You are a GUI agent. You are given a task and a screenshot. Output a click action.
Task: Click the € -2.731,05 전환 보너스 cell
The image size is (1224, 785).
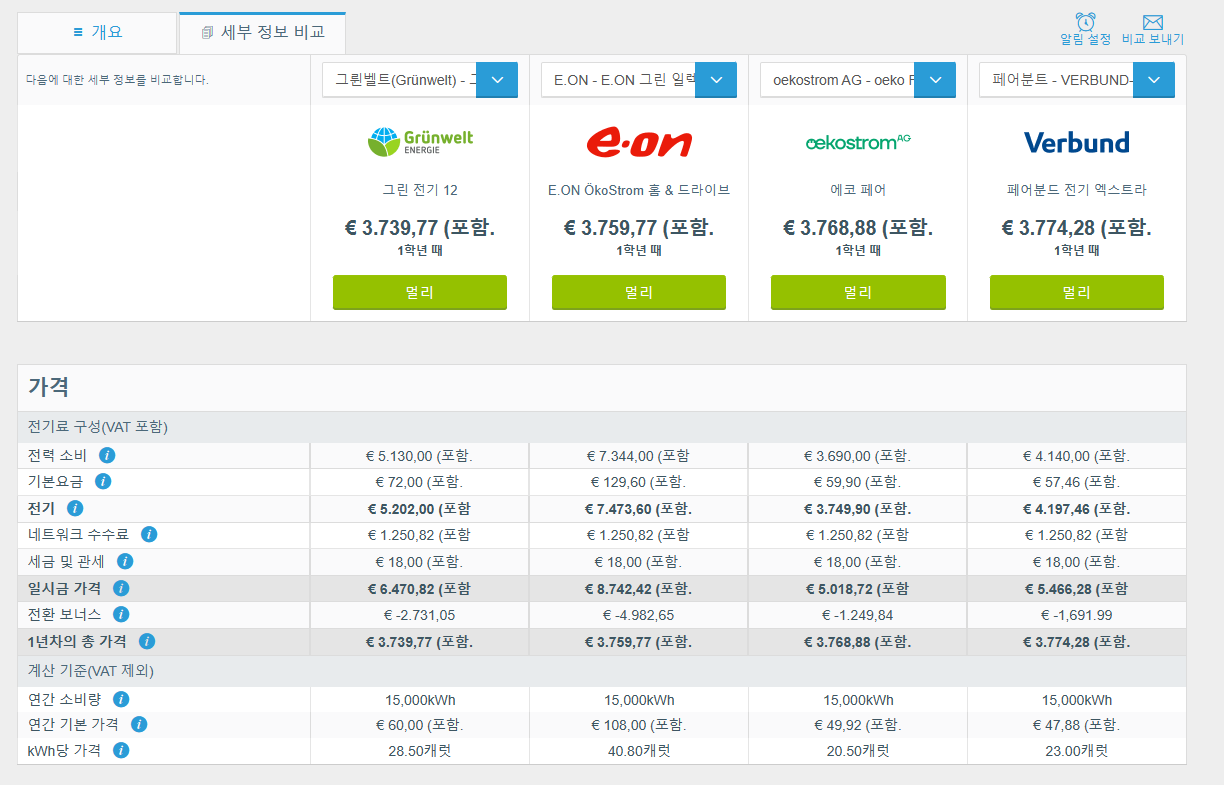[x=420, y=615]
